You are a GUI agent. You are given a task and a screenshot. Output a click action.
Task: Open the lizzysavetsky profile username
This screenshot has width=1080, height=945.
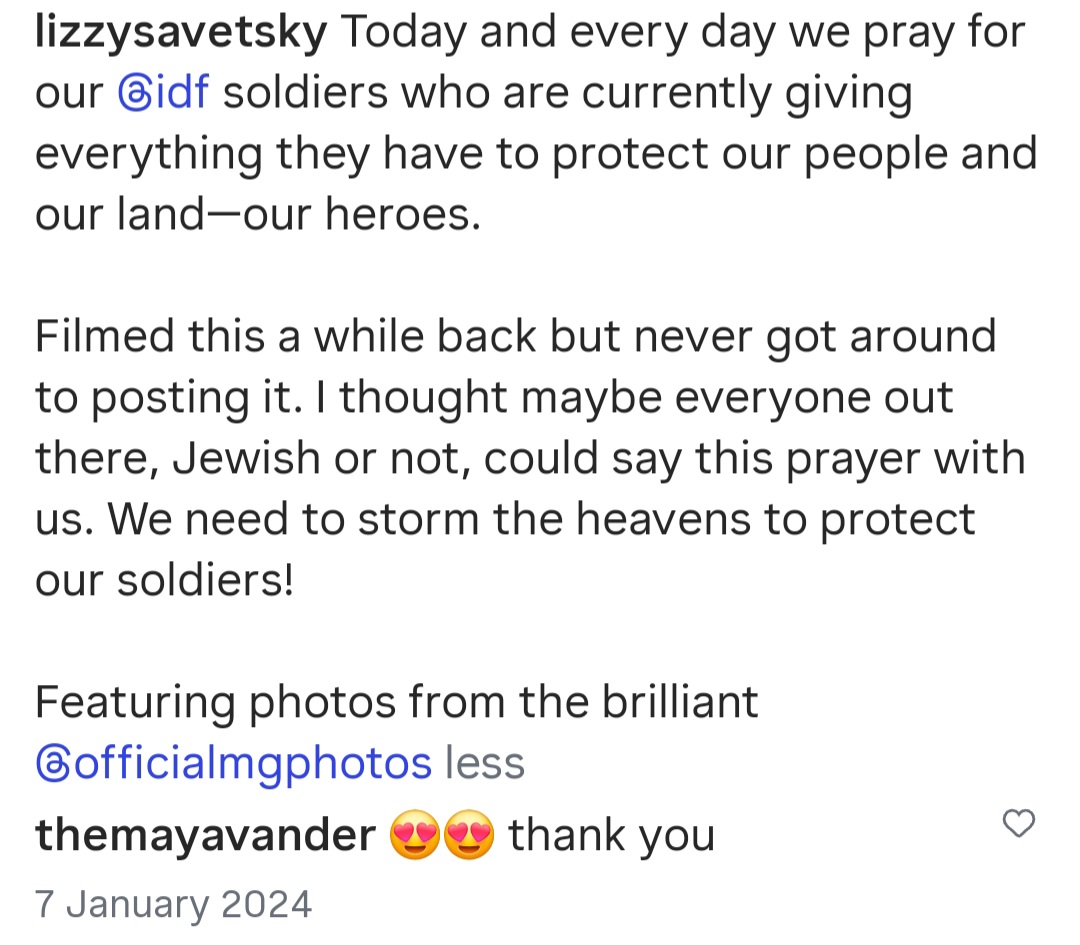tap(181, 32)
